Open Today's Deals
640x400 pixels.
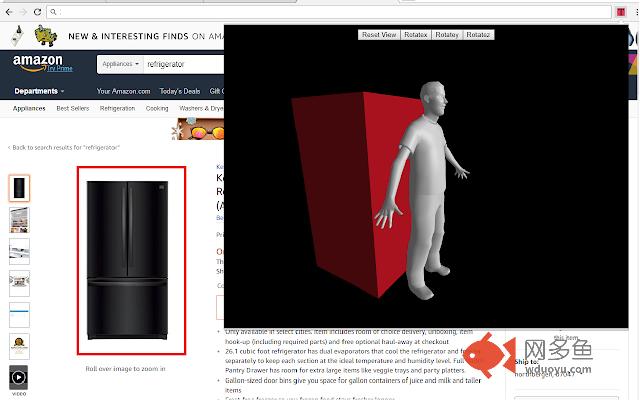(x=180, y=91)
